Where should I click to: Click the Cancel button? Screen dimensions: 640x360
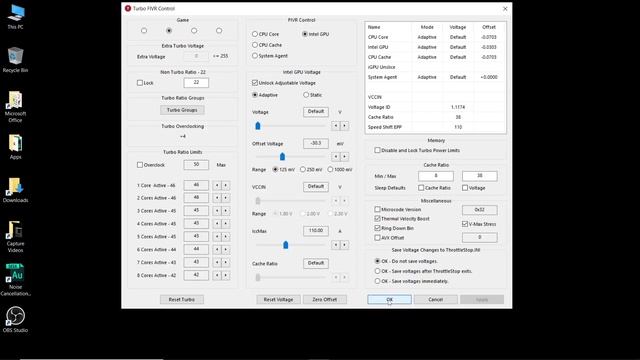pos(436,300)
